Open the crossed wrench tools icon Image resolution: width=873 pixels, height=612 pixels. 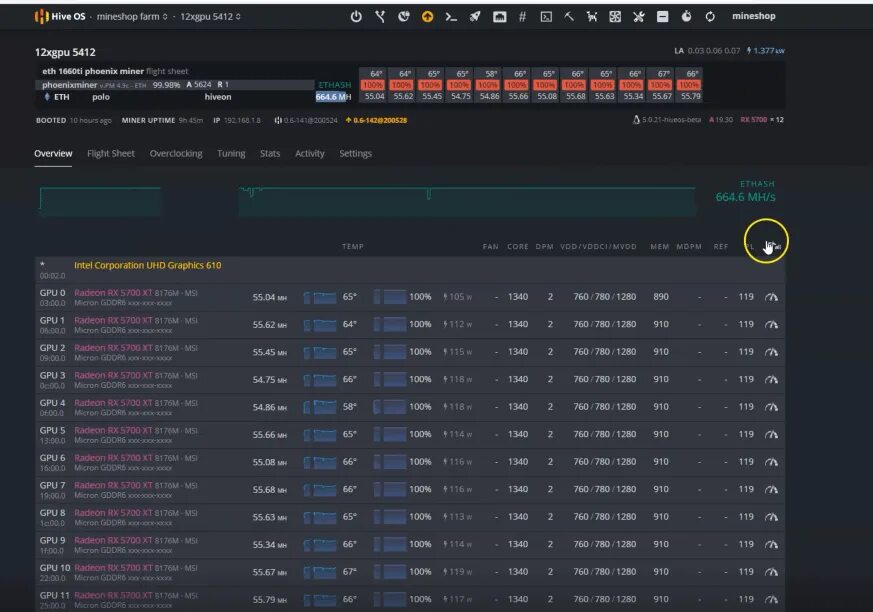639,17
